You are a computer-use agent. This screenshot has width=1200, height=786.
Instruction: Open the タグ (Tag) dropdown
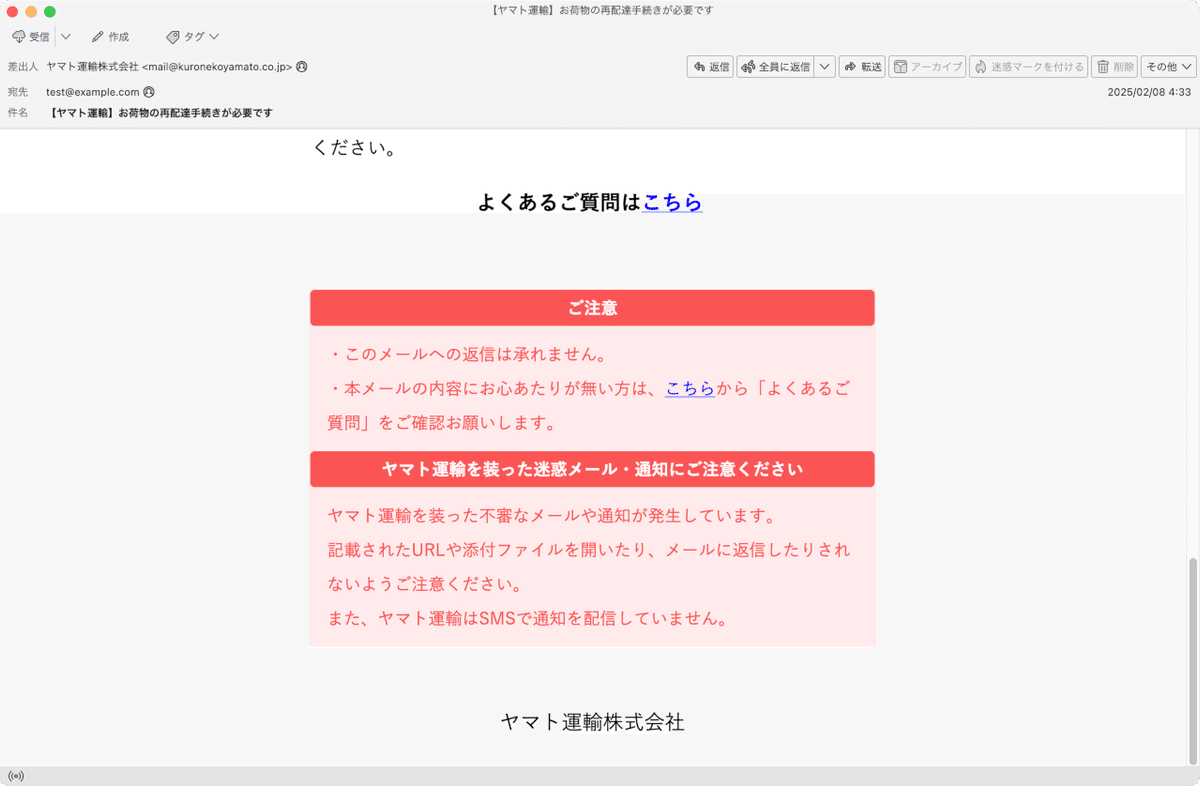pos(193,36)
